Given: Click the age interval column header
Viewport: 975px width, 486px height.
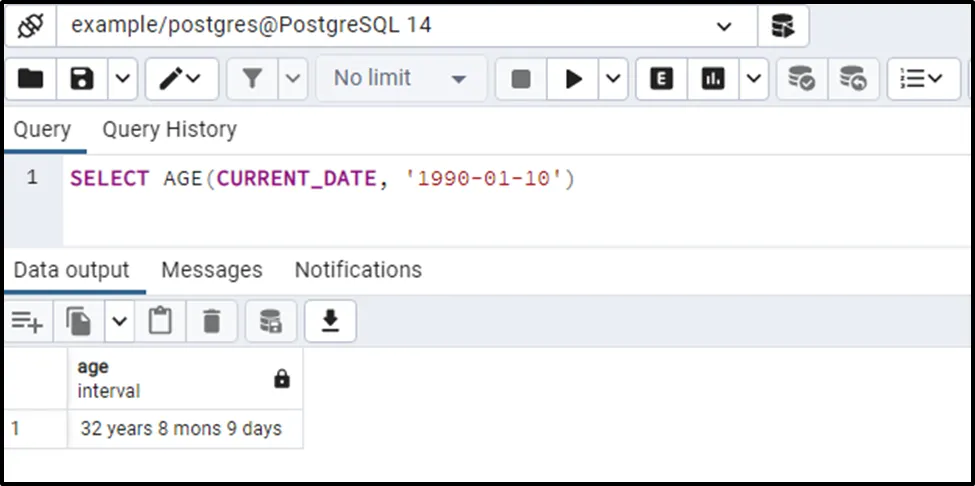Looking at the screenshot, I should [170, 379].
